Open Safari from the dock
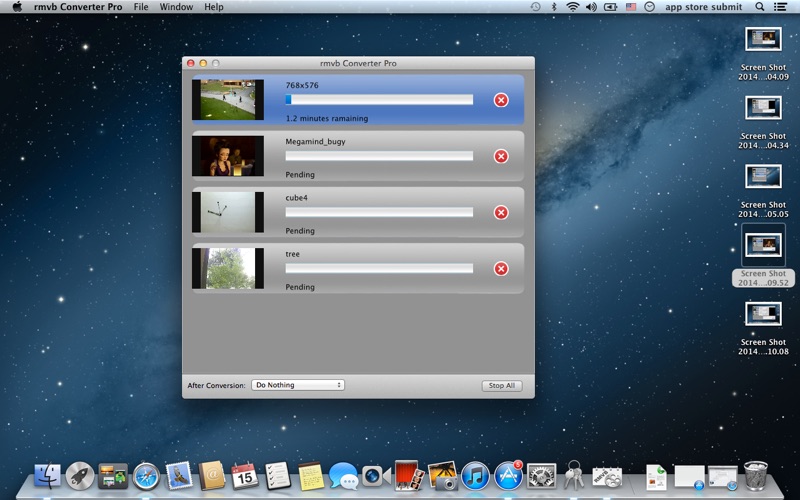 (146, 476)
